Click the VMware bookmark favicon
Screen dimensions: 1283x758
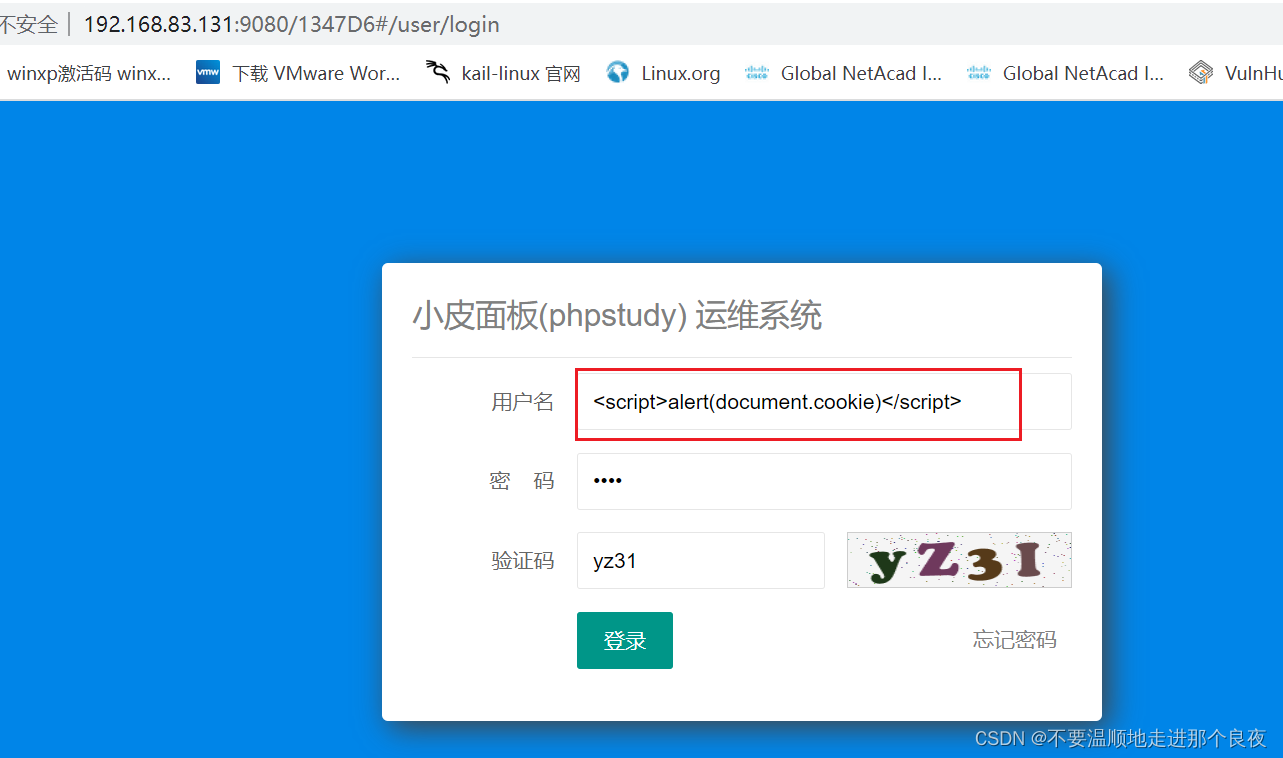207,72
